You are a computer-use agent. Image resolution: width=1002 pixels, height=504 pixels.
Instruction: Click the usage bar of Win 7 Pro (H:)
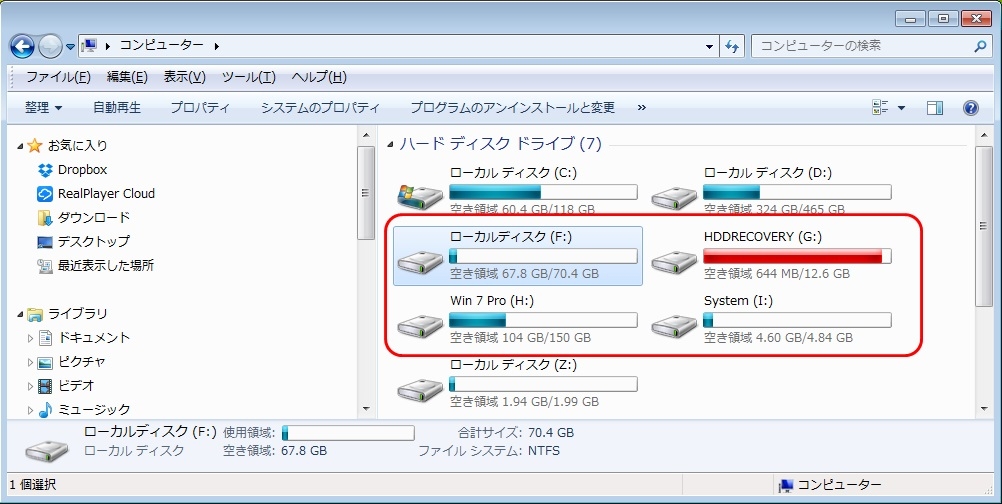click(x=543, y=320)
